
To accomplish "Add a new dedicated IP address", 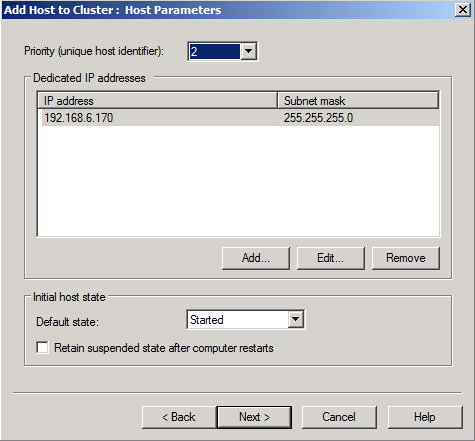I will [x=256, y=258].
